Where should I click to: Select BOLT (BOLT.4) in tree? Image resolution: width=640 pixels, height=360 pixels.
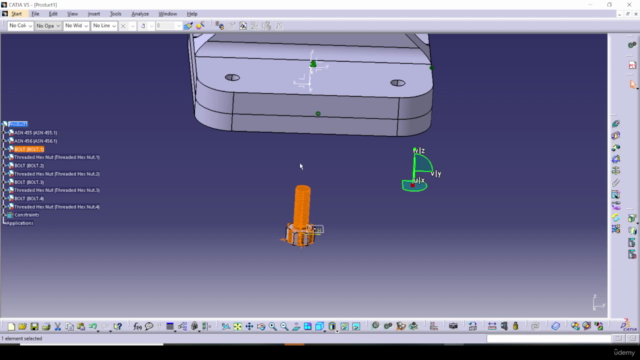click(x=29, y=198)
